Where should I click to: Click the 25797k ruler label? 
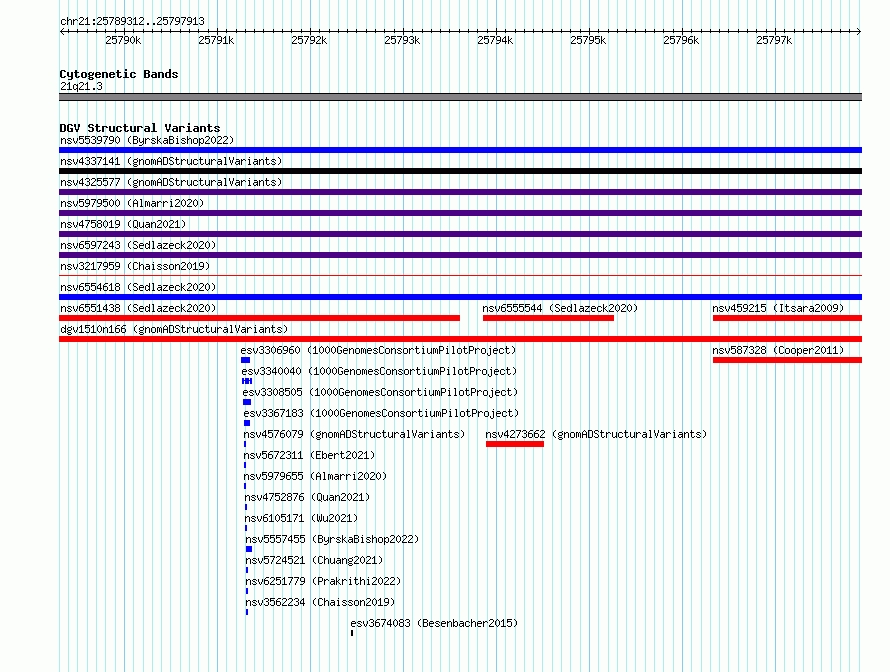click(774, 40)
